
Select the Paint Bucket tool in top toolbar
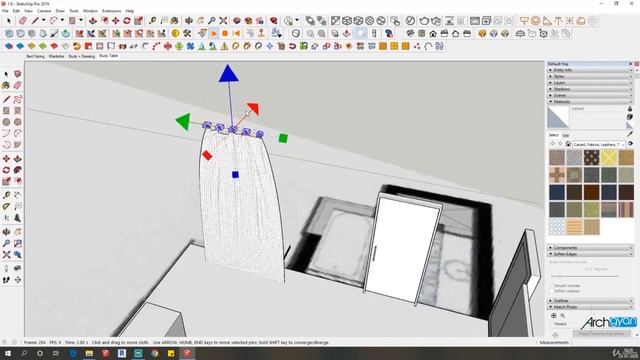tap(175, 20)
